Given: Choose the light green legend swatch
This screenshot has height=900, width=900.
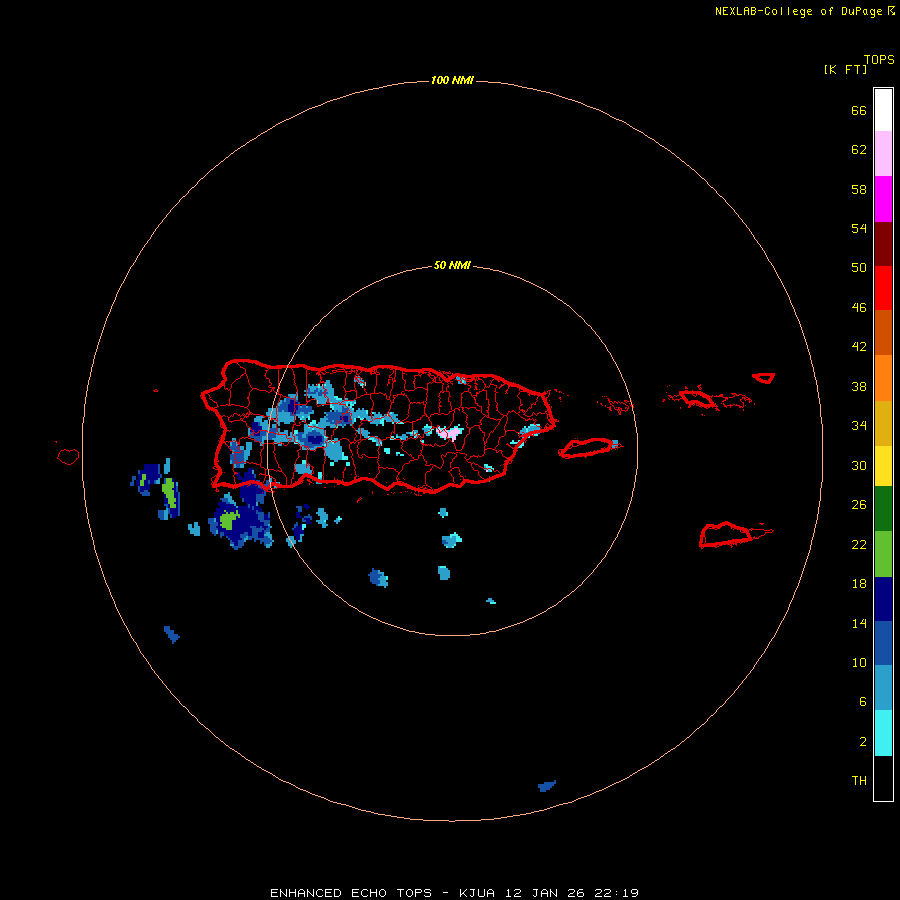Looking at the screenshot, I should (883, 554).
